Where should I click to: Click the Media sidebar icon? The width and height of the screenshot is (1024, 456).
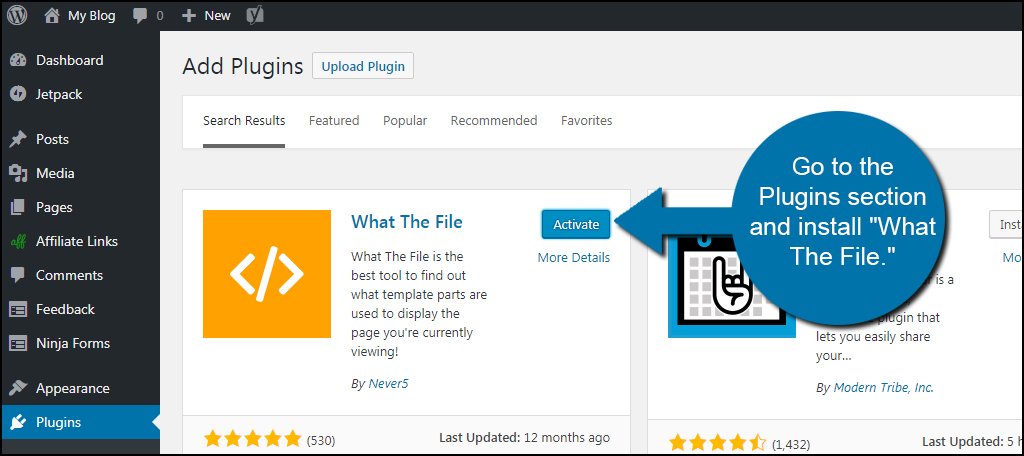[x=18, y=173]
